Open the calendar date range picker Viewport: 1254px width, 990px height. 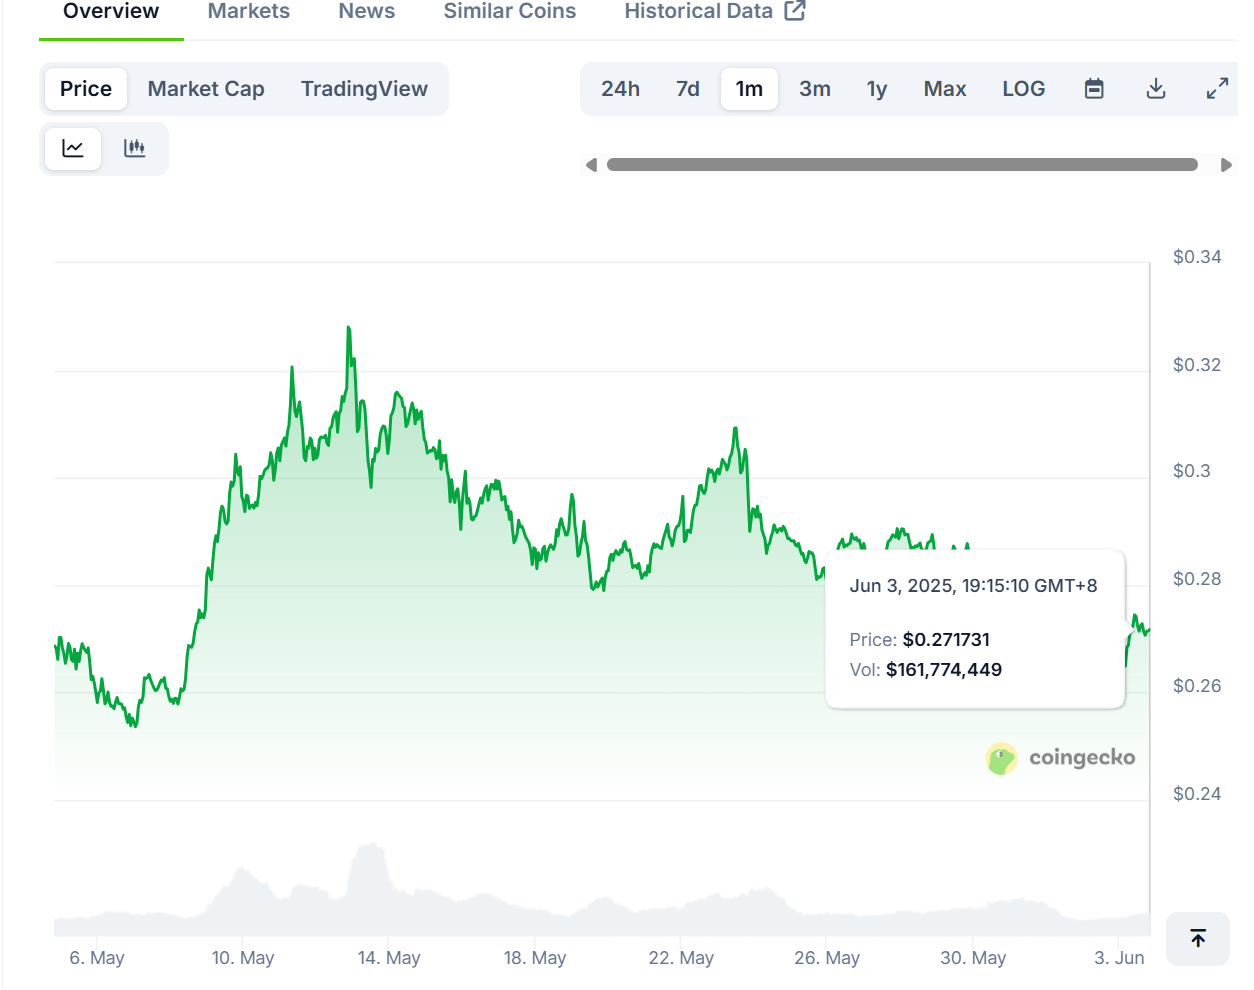click(1094, 89)
